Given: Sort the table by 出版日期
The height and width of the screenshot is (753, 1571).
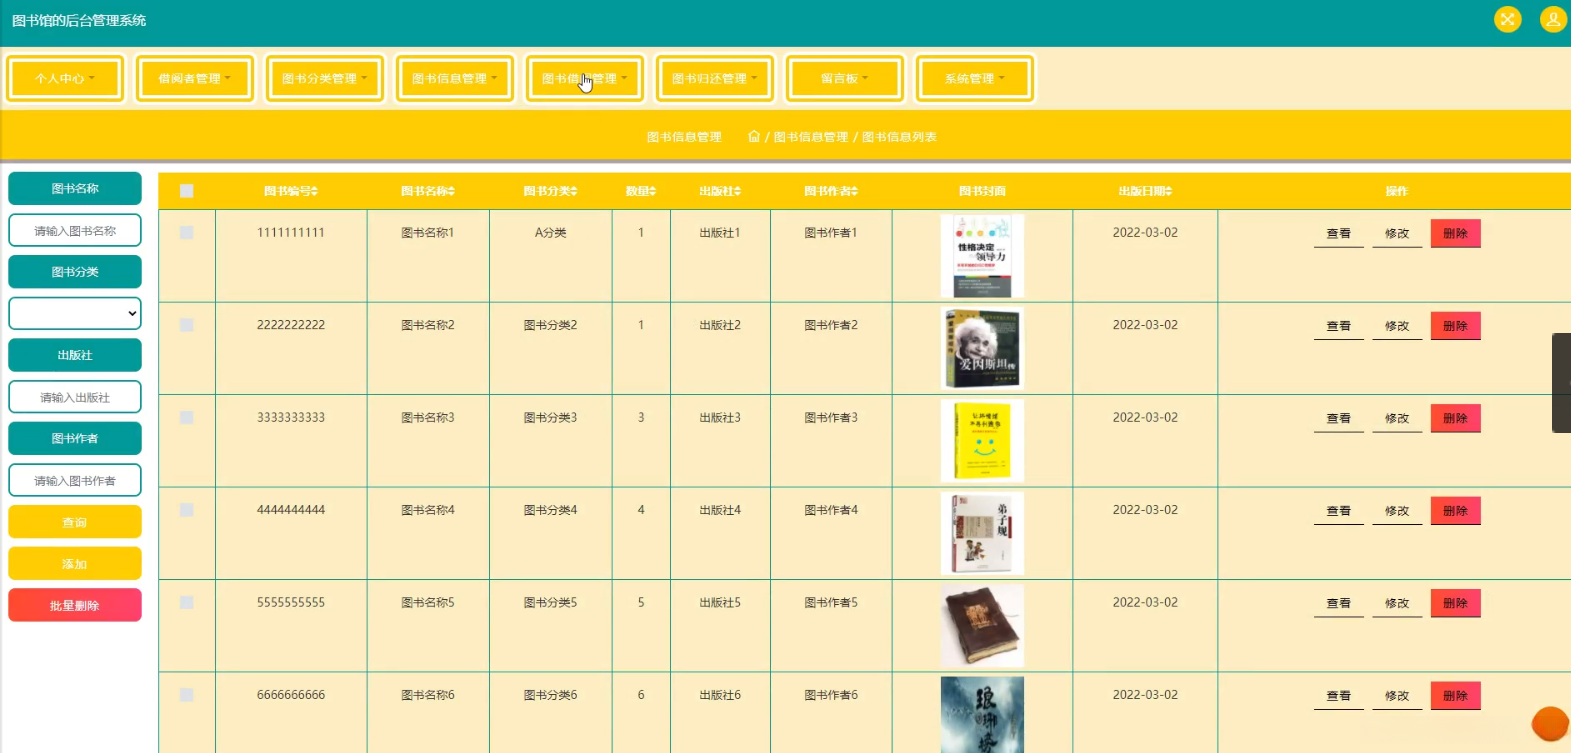Looking at the screenshot, I should pos(1145,191).
